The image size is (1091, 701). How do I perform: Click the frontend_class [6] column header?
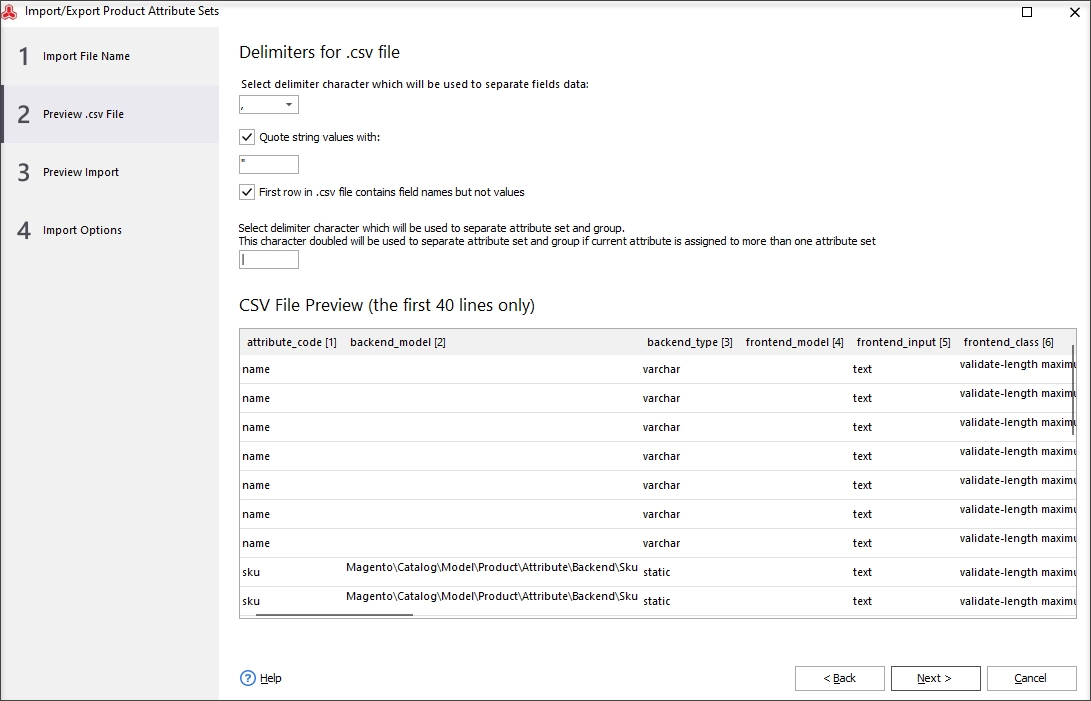click(x=1008, y=342)
